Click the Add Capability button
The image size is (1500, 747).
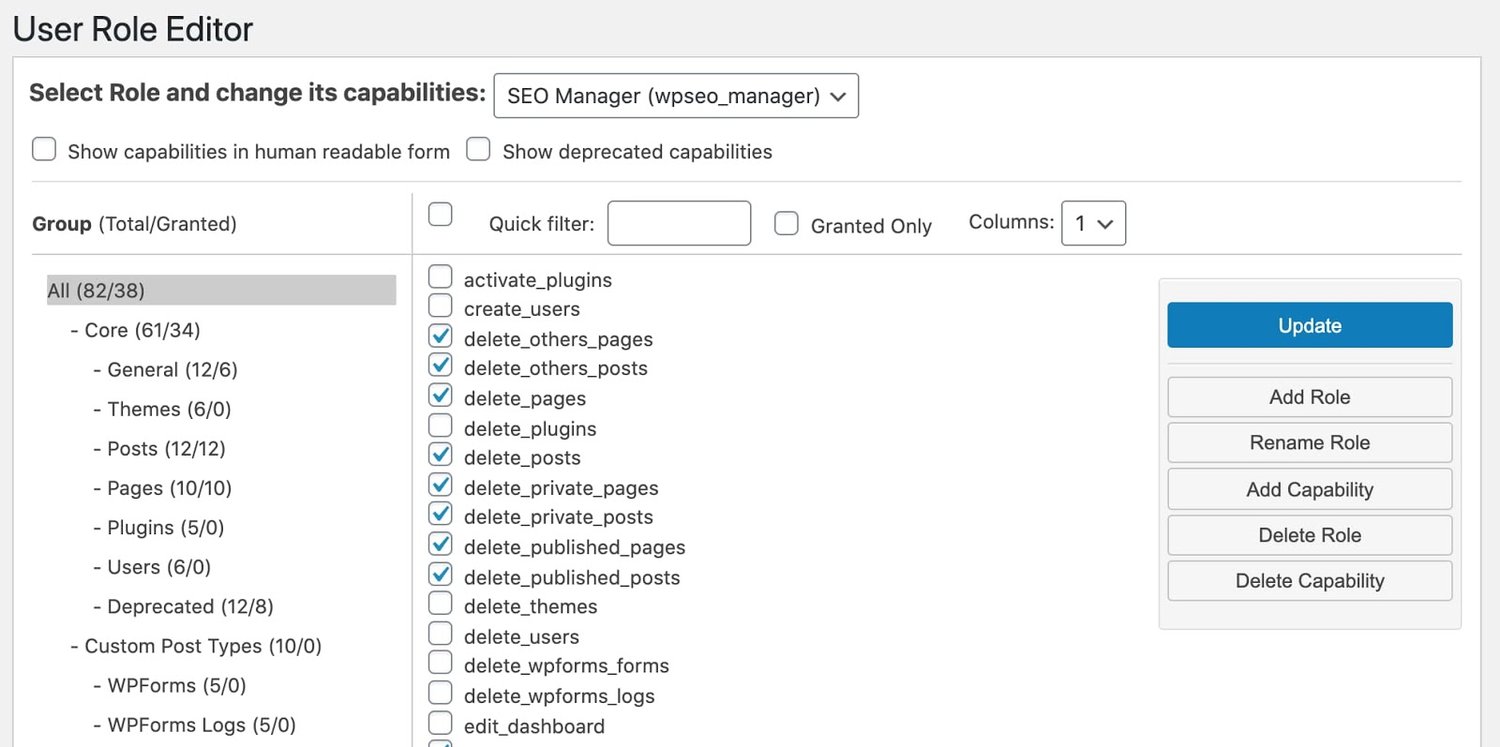(x=1309, y=489)
